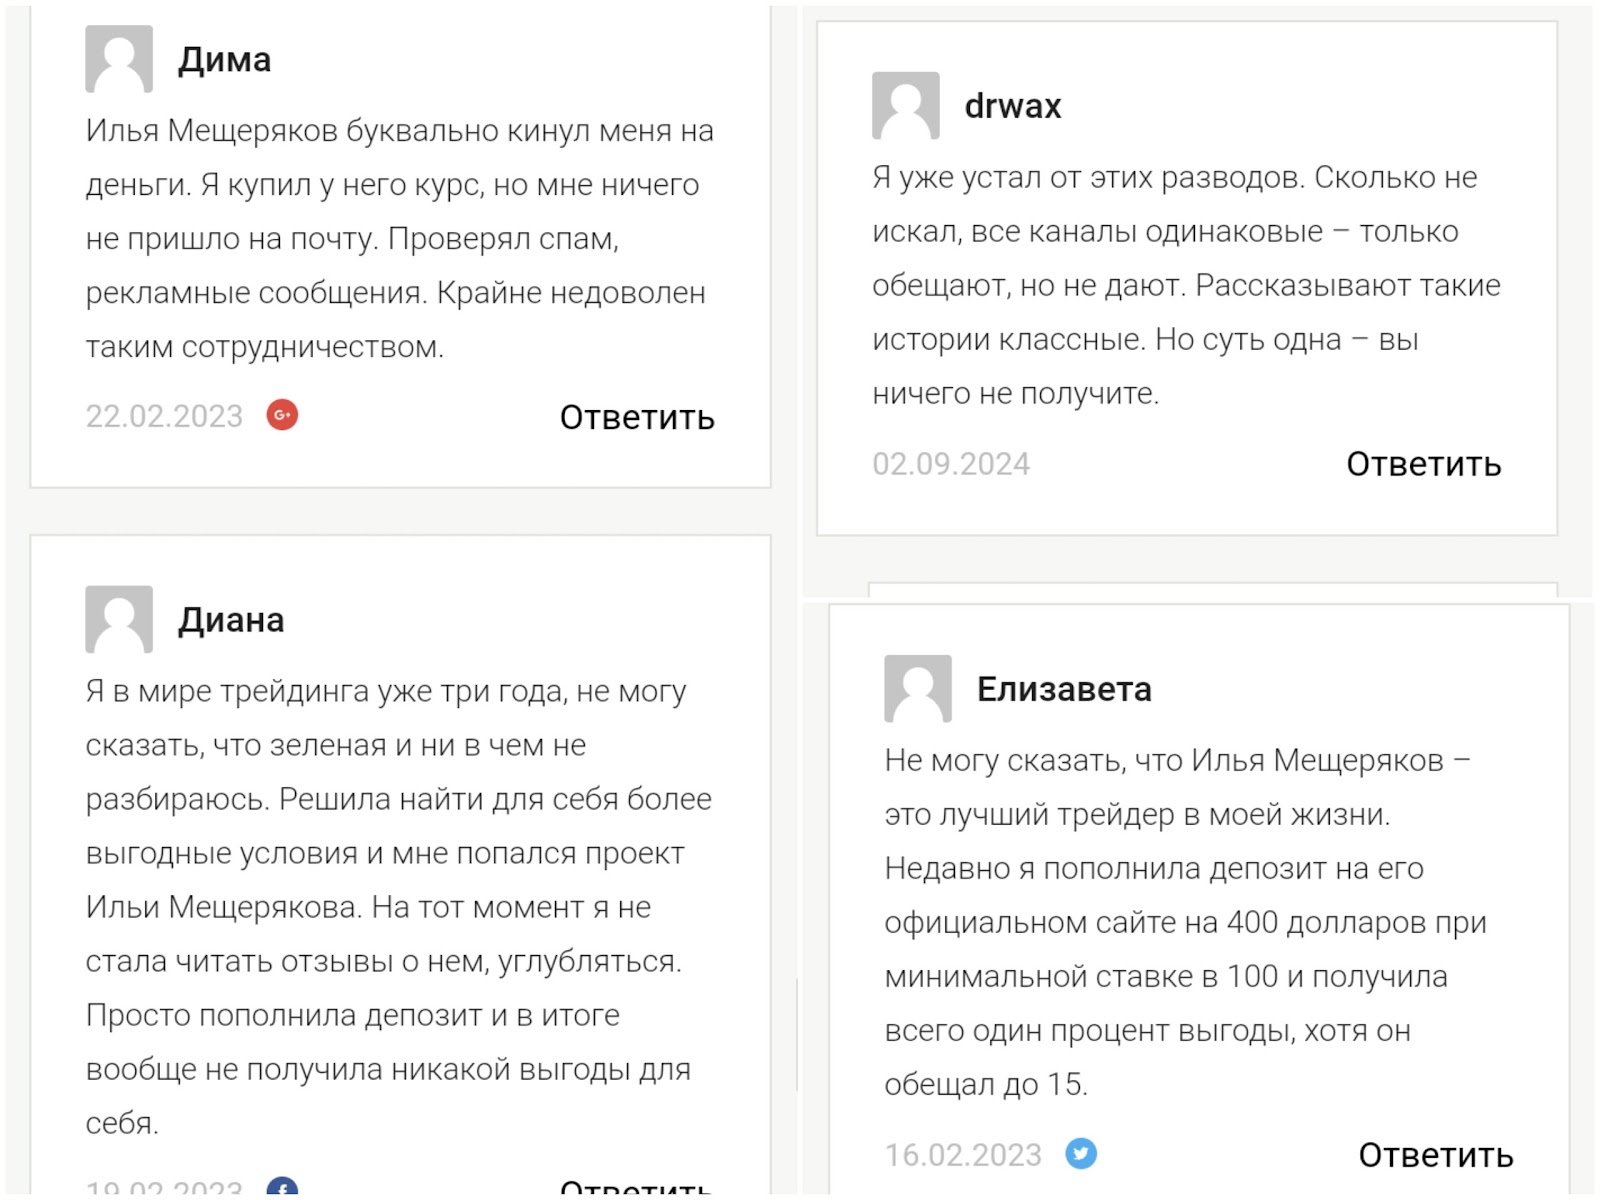
Task: Click Елизавета's avatar placeholder
Action: click(x=917, y=688)
